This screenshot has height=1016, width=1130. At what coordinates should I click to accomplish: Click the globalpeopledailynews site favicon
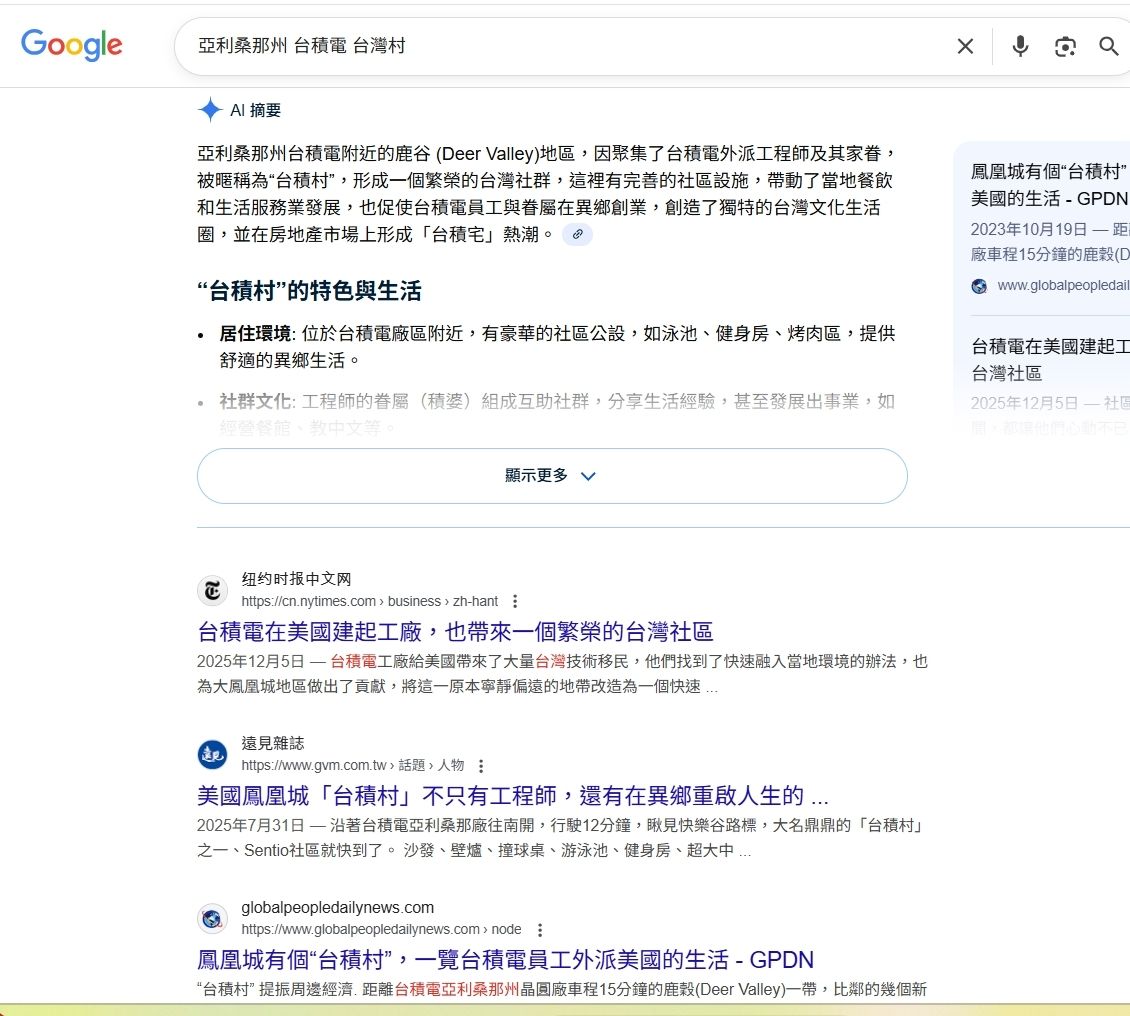[212, 918]
